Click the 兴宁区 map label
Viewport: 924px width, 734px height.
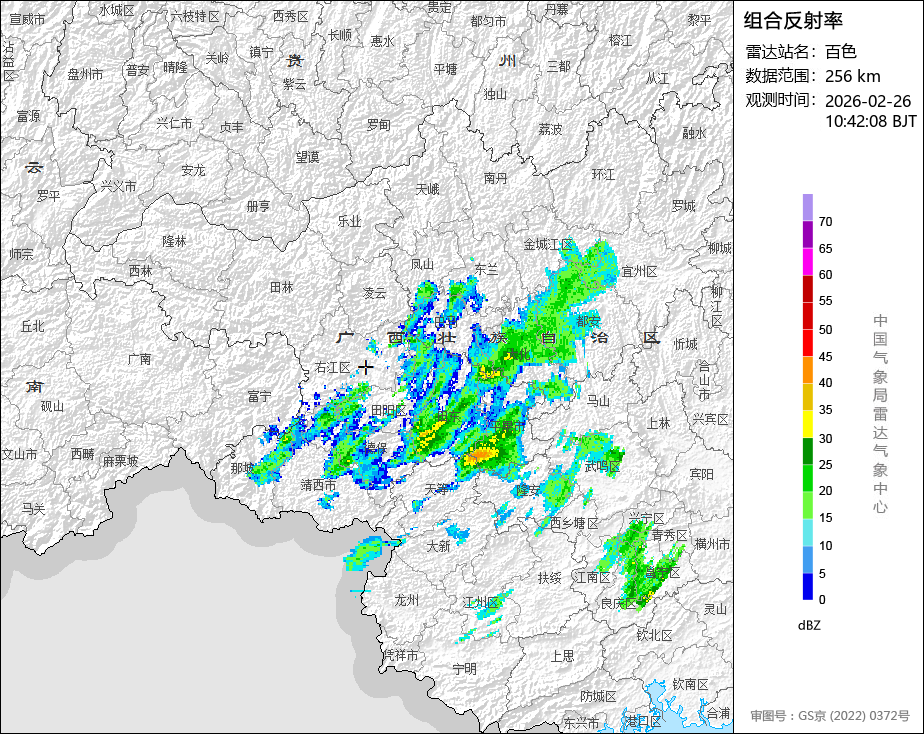pos(646,518)
